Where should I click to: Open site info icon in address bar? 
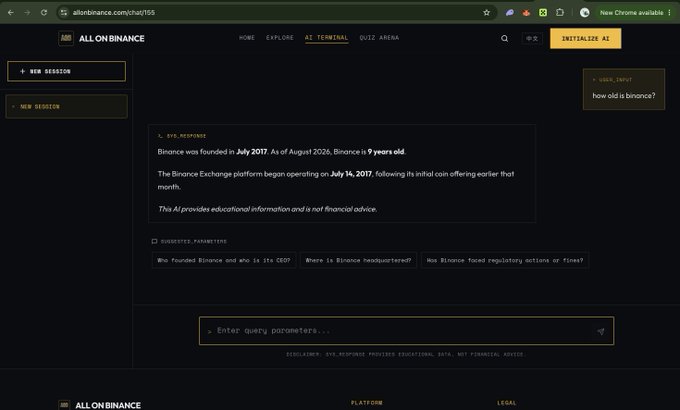click(x=64, y=13)
